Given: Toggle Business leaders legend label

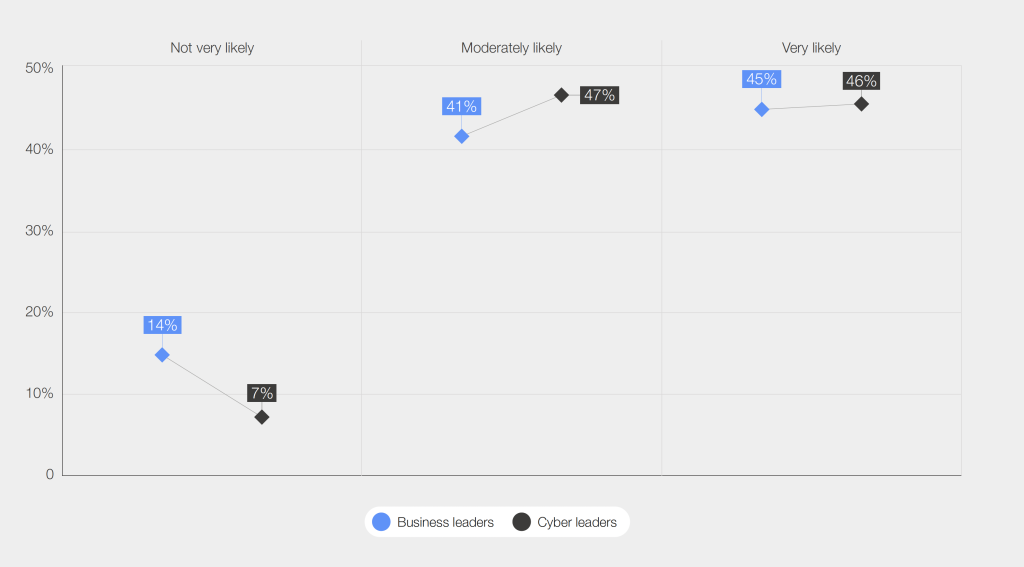Looking at the screenshot, I should pyautogui.click(x=445, y=522).
